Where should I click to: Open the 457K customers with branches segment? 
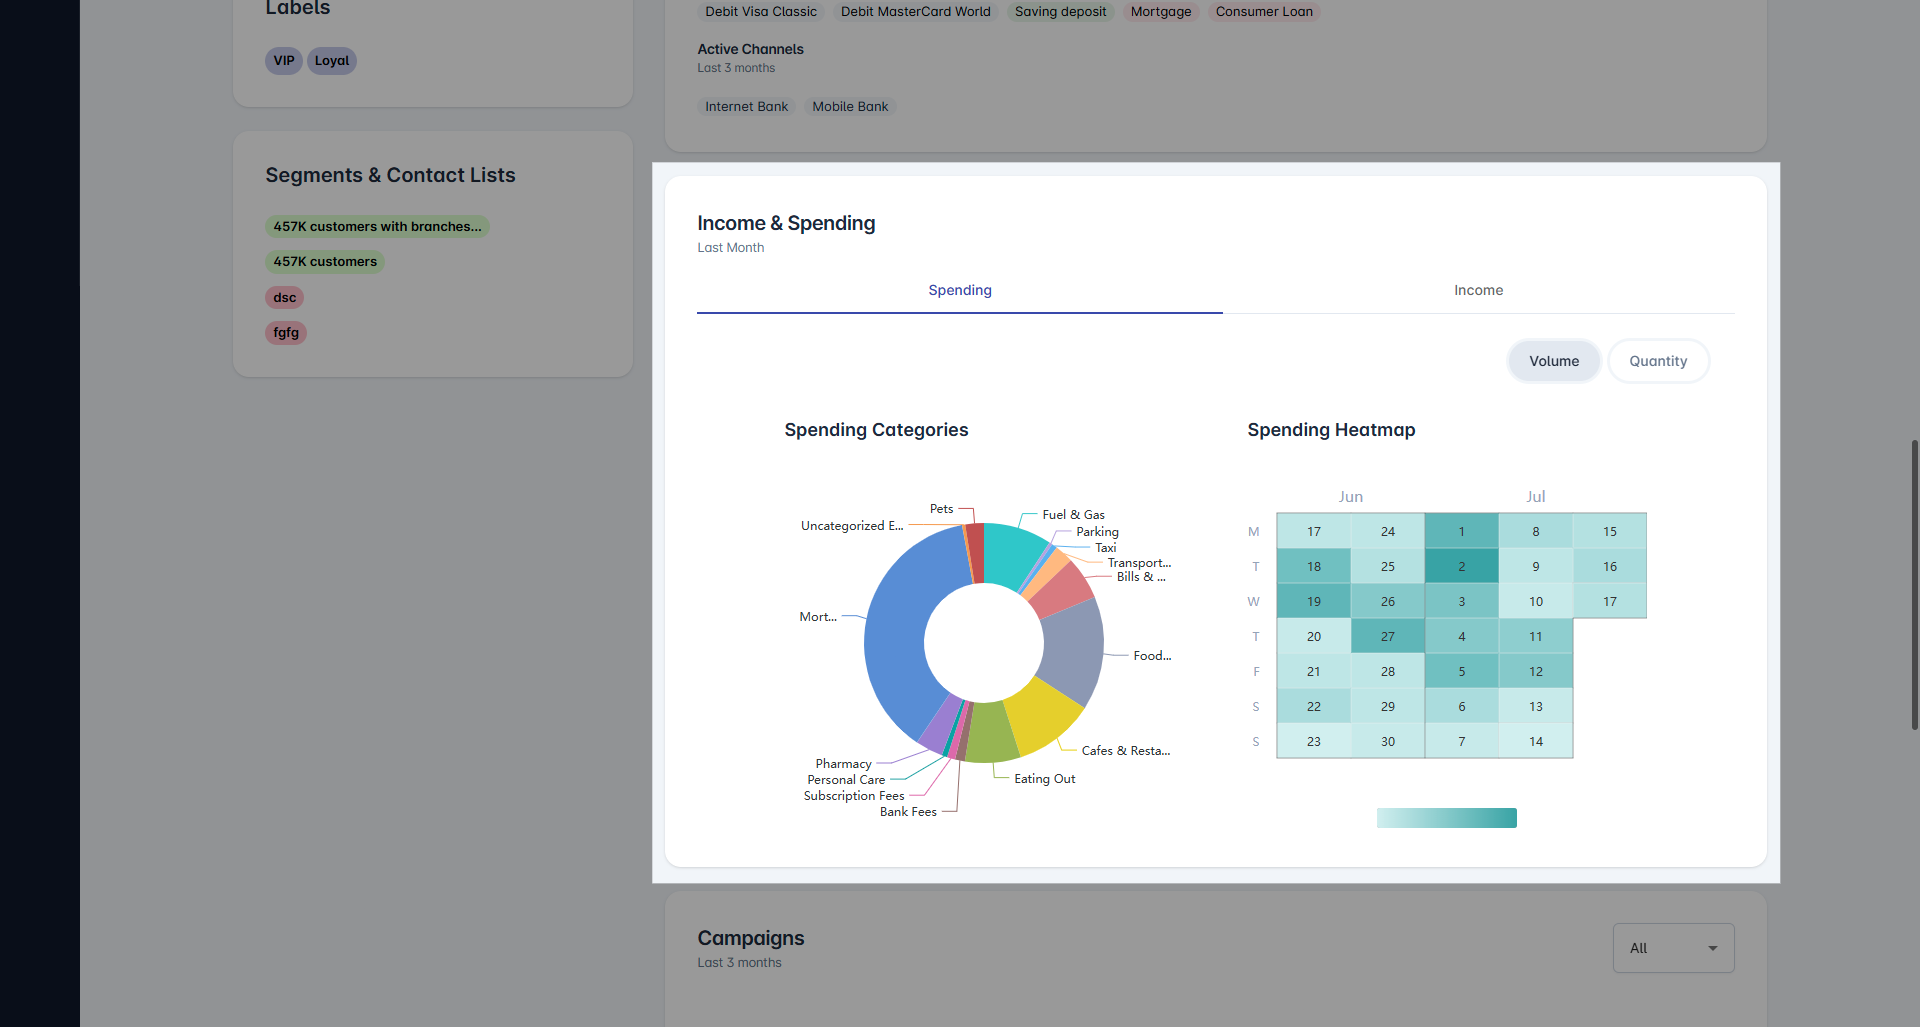(377, 226)
